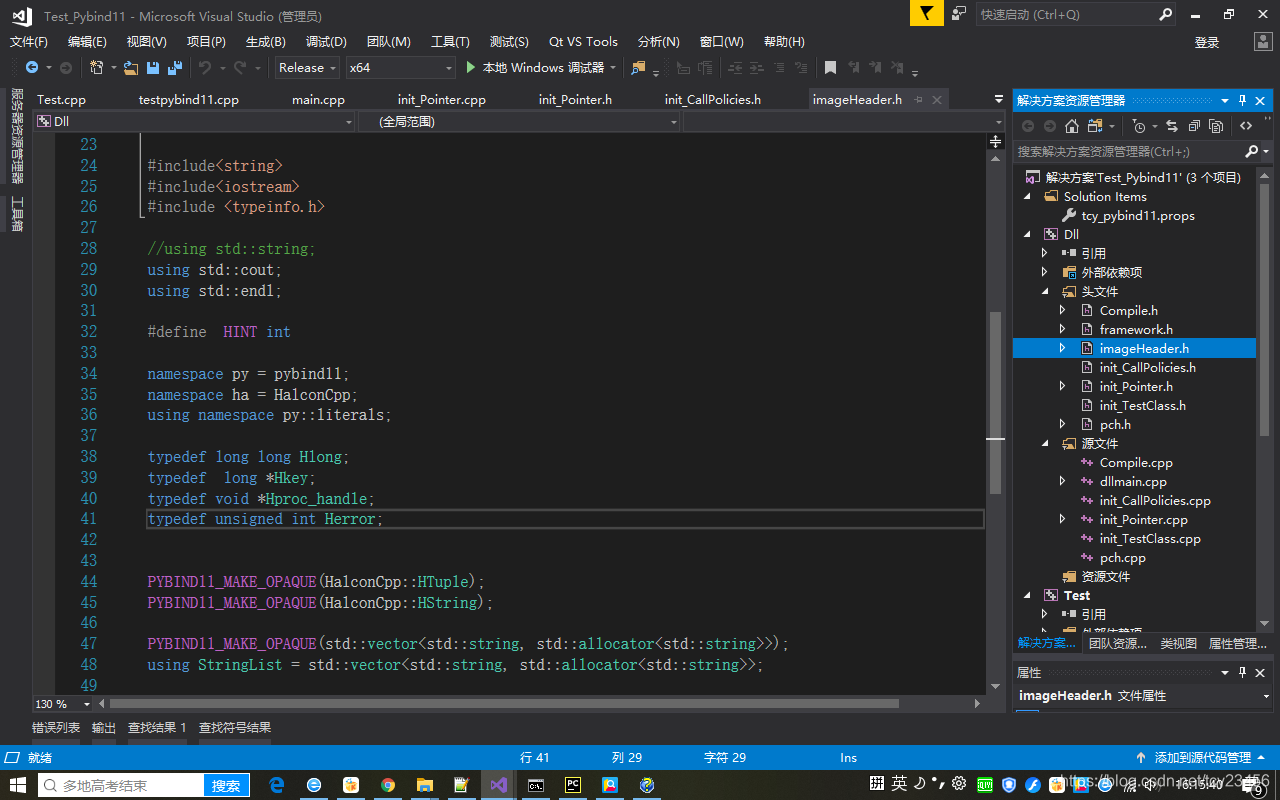Click the Save All icon in toolbar
Viewport: 1280px width, 800px height.
pos(174,67)
